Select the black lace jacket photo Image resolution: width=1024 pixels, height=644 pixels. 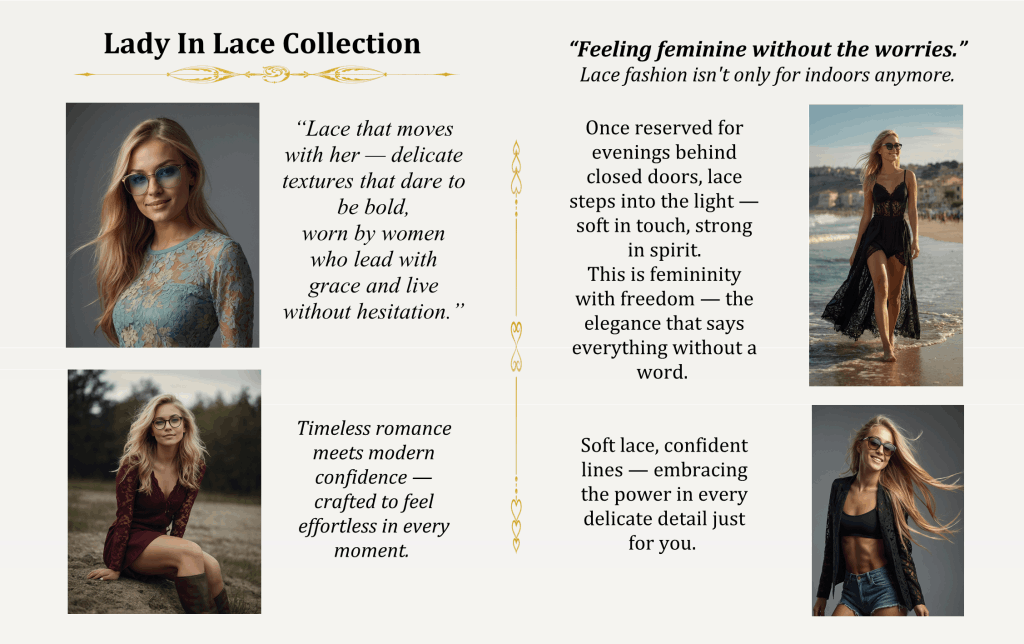click(887, 510)
